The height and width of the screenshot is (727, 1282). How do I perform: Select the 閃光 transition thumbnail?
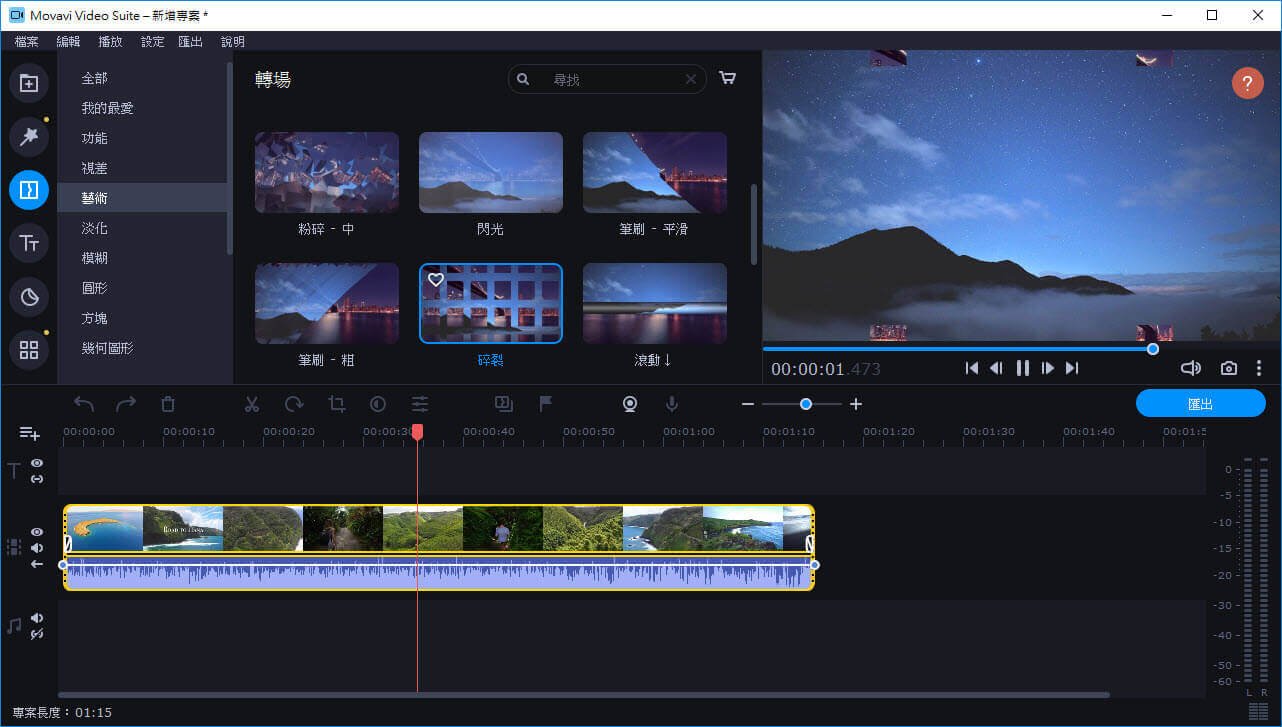point(491,172)
